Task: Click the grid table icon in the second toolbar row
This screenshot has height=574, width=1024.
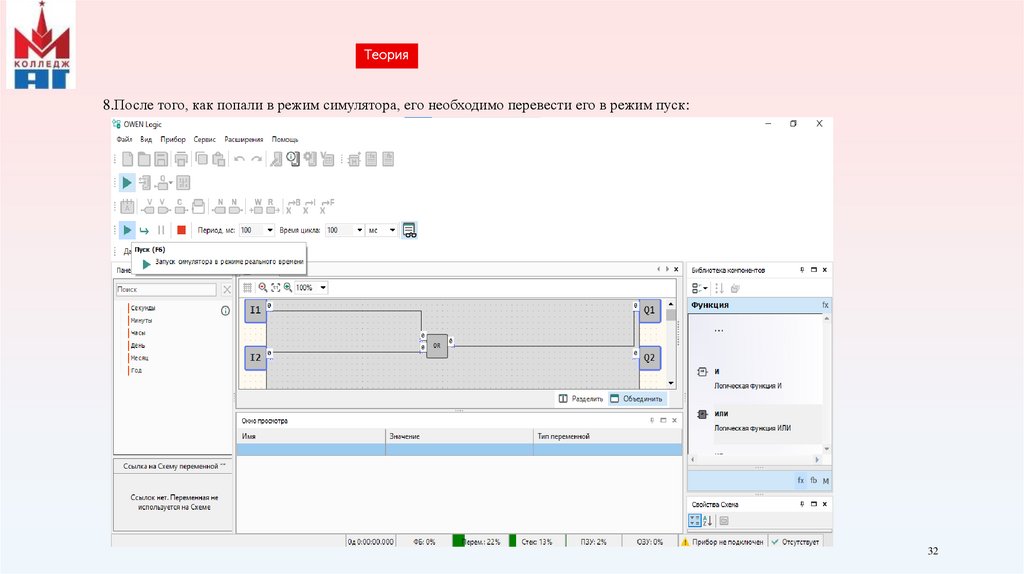Action: (184, 183)
